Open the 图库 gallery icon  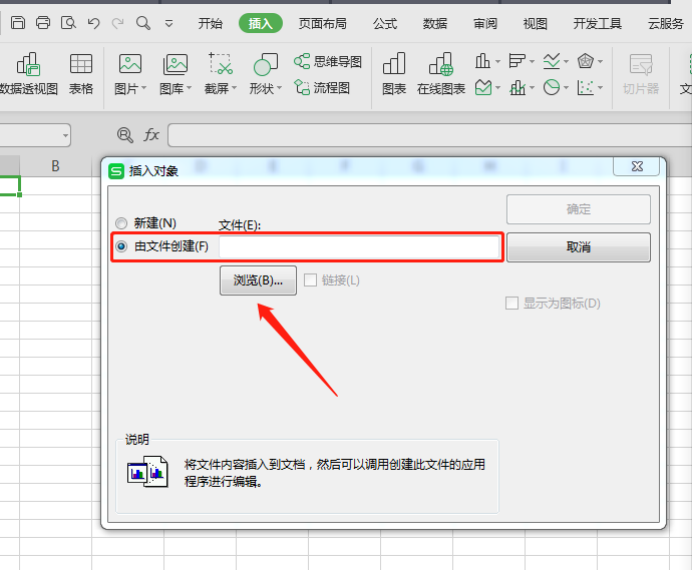coord(175,64)
